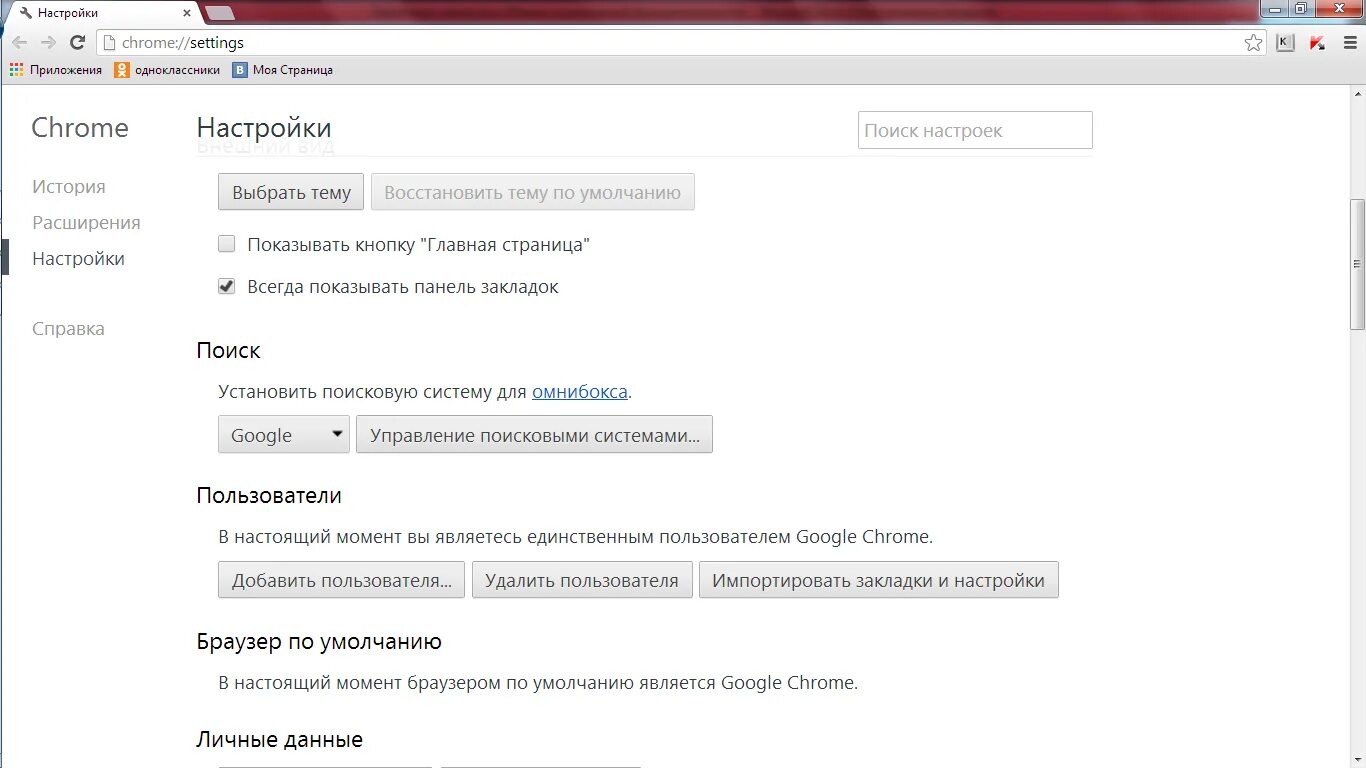Click the Chrome title in the sidebar
Screen dimensions: 1366x768
click(x=80, y=128)
